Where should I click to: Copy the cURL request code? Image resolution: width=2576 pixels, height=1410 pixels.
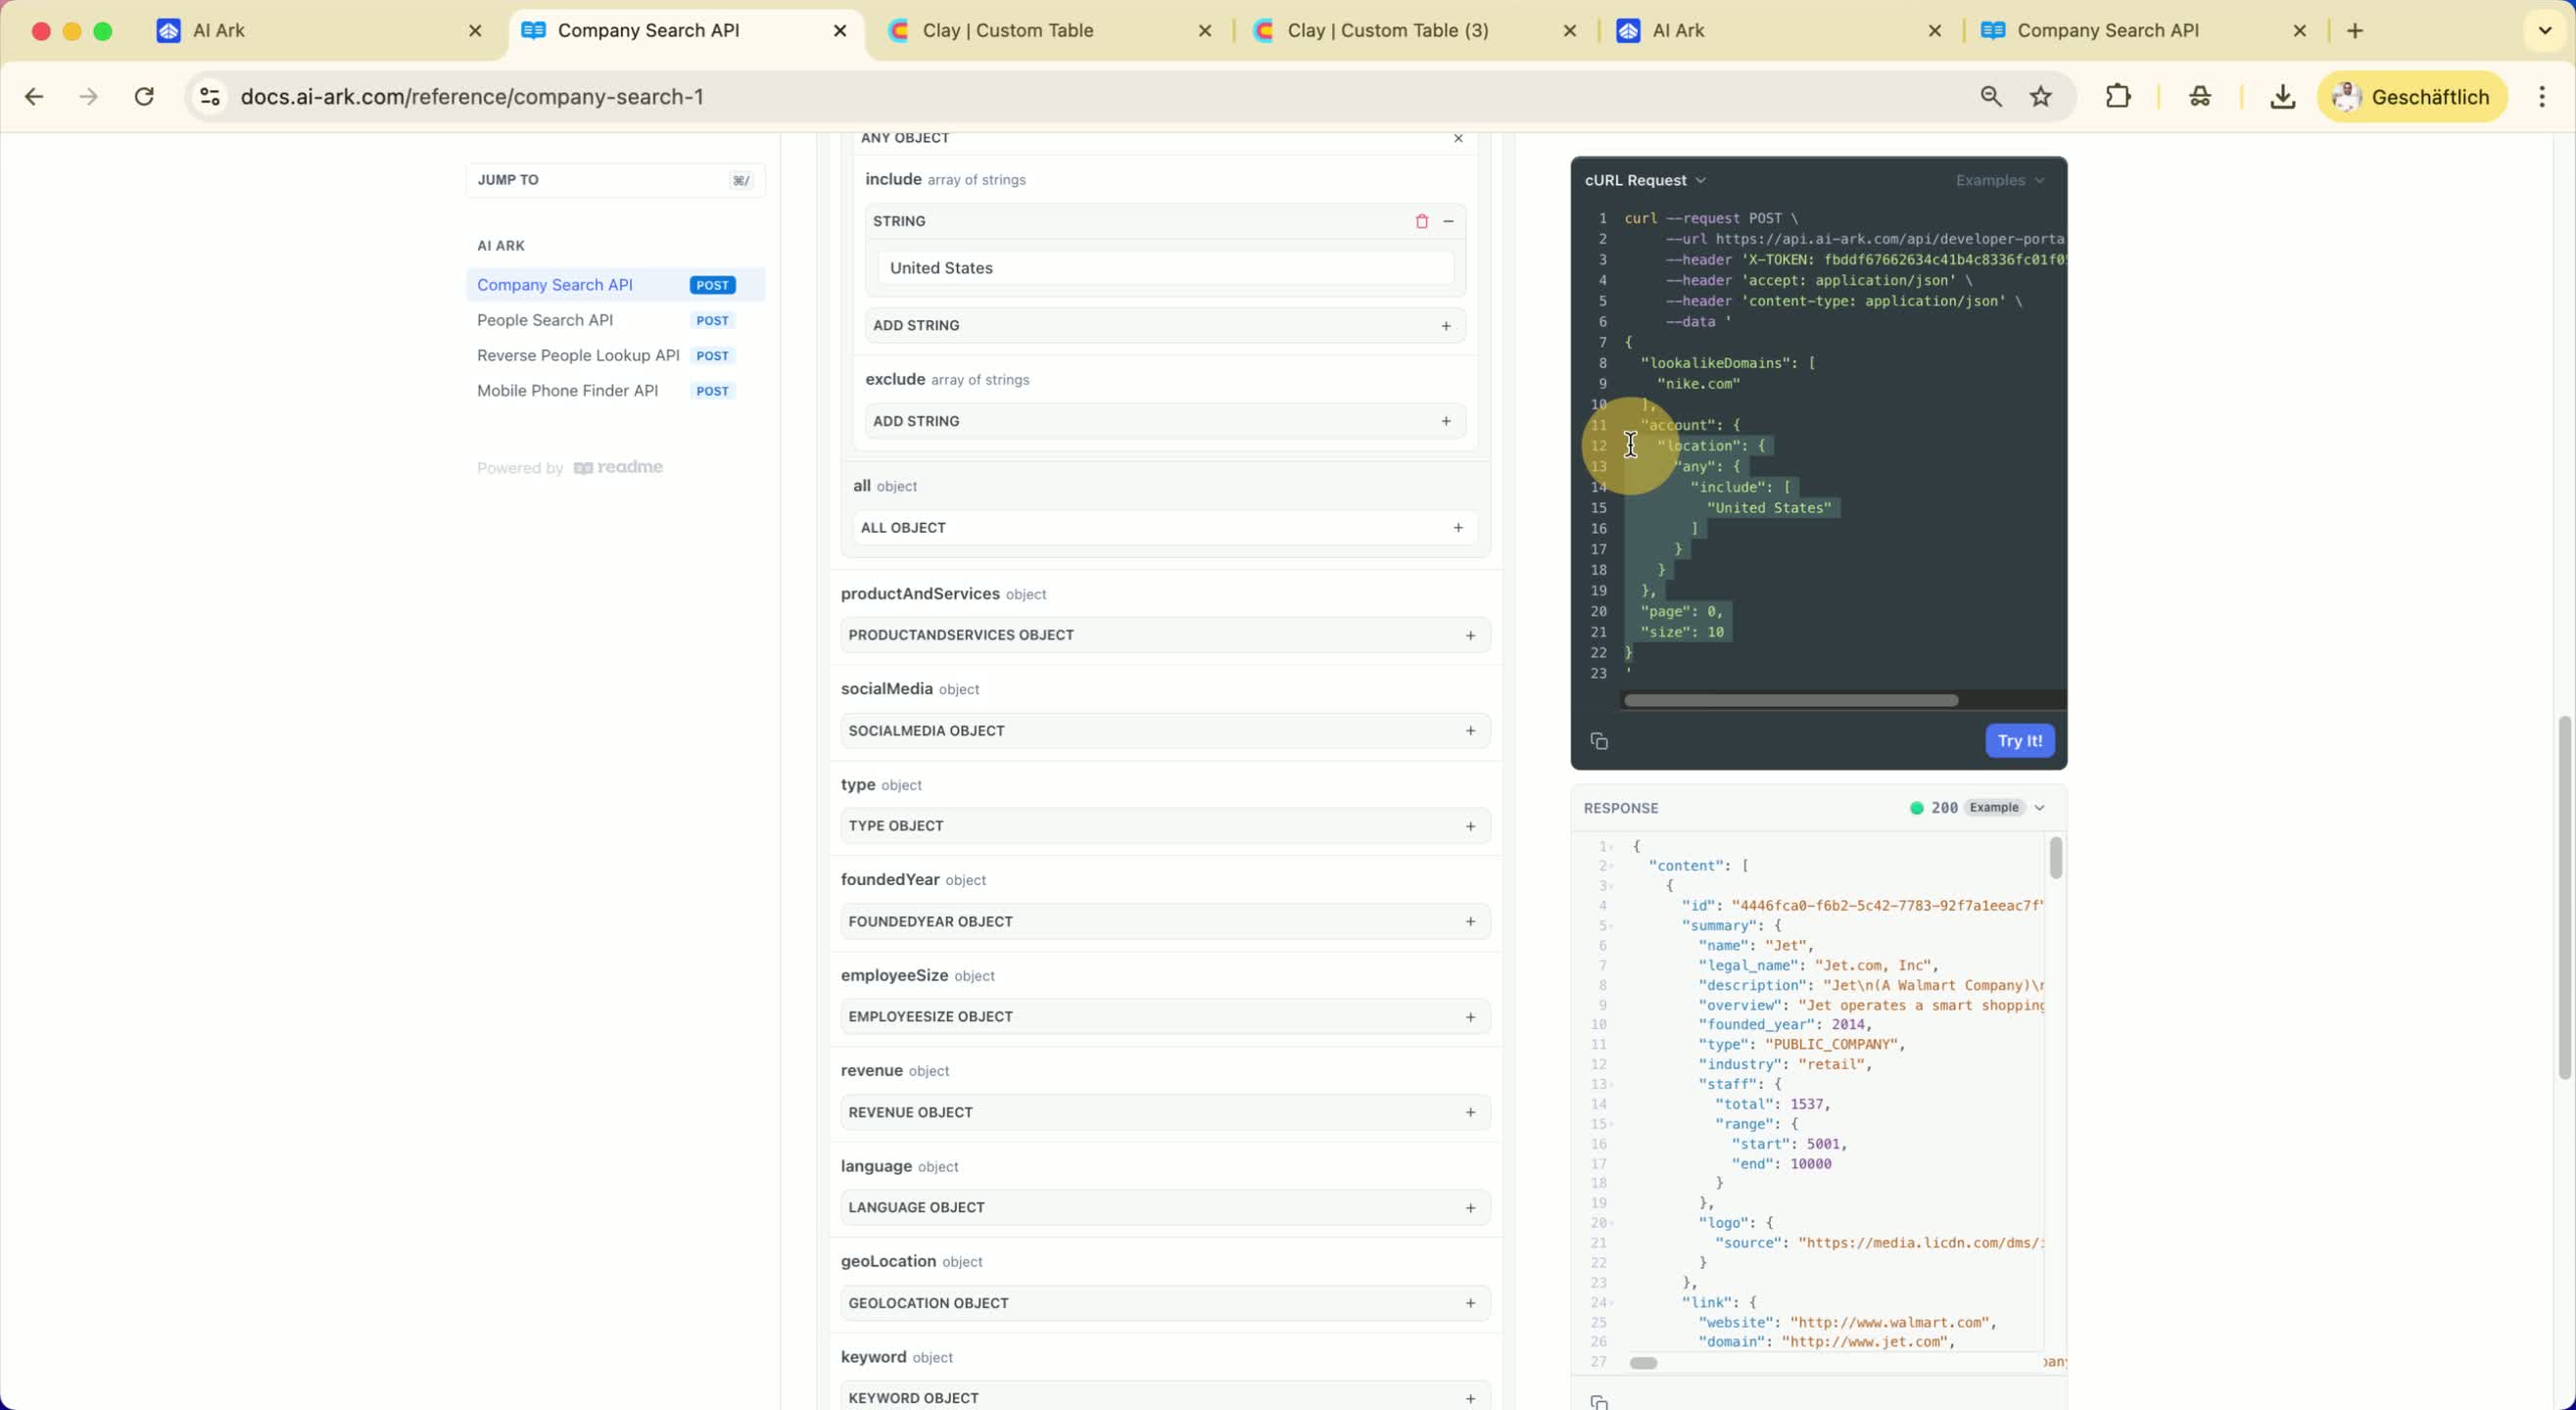(1599, 741)
